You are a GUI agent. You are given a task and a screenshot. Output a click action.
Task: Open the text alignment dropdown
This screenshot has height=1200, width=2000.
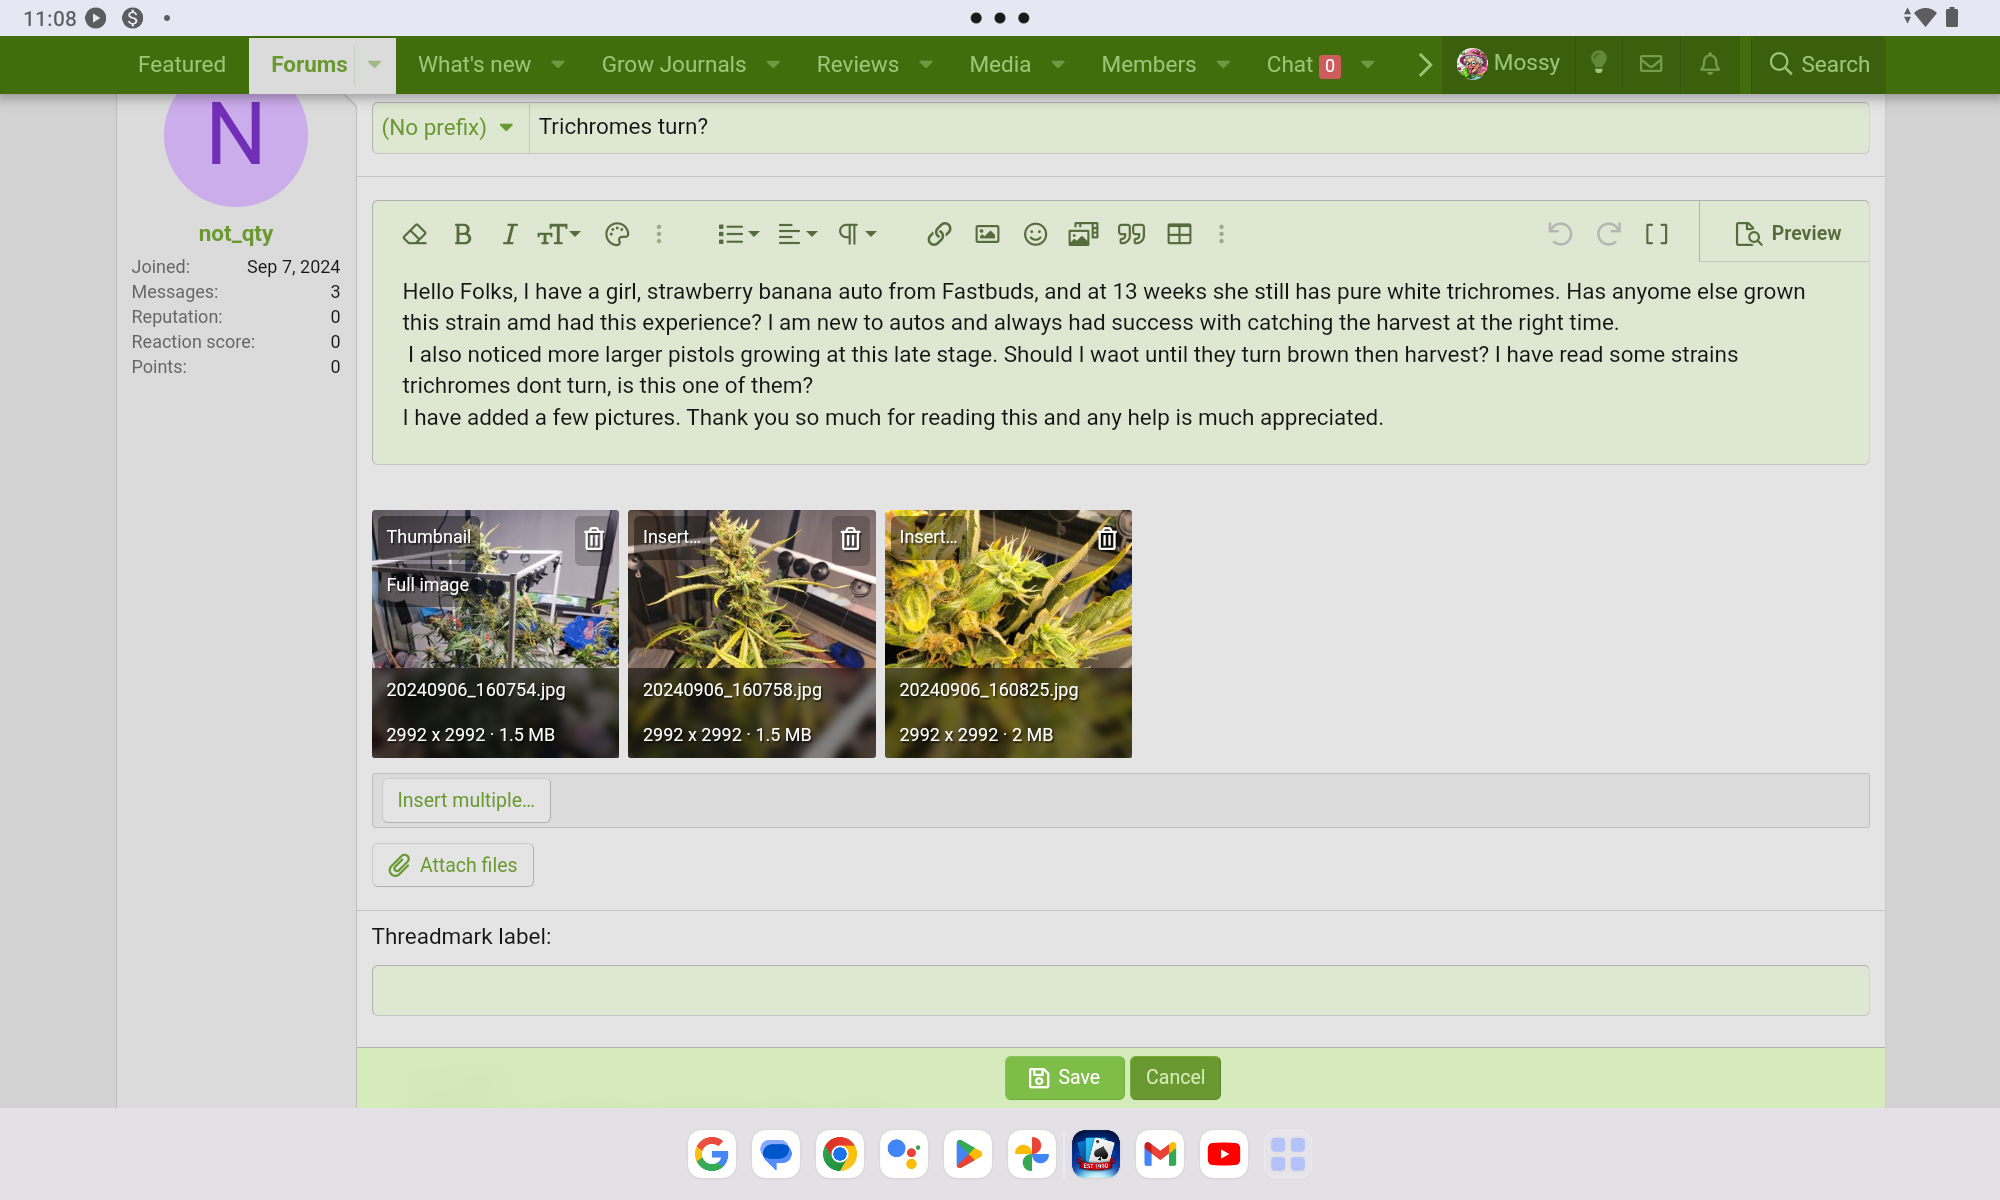pos(797,234)
